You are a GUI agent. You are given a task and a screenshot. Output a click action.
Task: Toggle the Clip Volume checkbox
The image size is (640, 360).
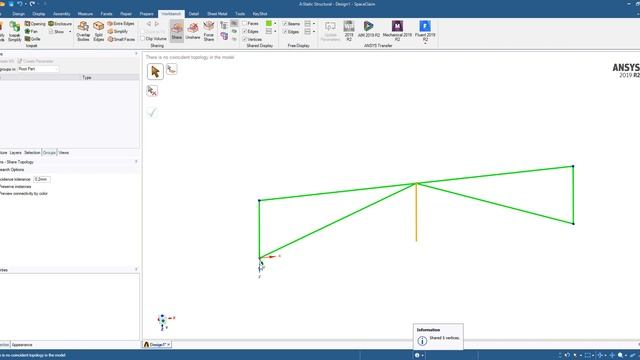[x=143, y=39]
